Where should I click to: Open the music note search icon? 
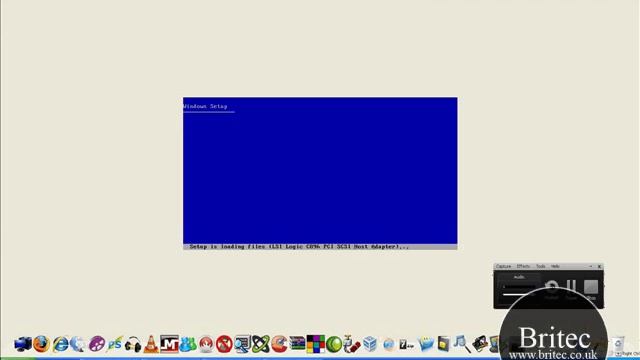tap(462, 344)
